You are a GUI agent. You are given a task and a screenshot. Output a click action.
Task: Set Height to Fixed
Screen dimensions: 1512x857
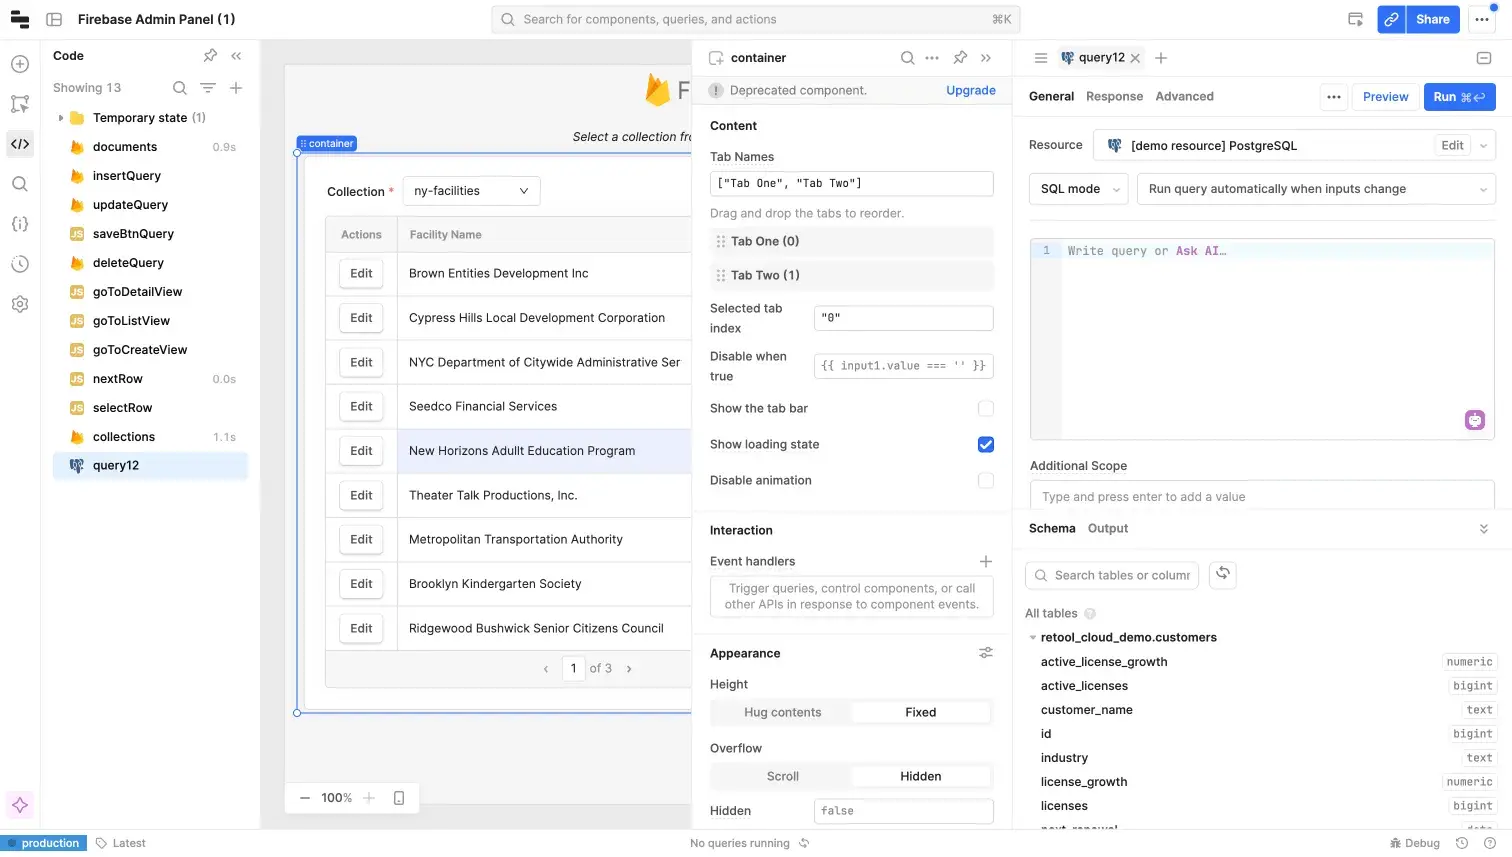coord(921,712)
